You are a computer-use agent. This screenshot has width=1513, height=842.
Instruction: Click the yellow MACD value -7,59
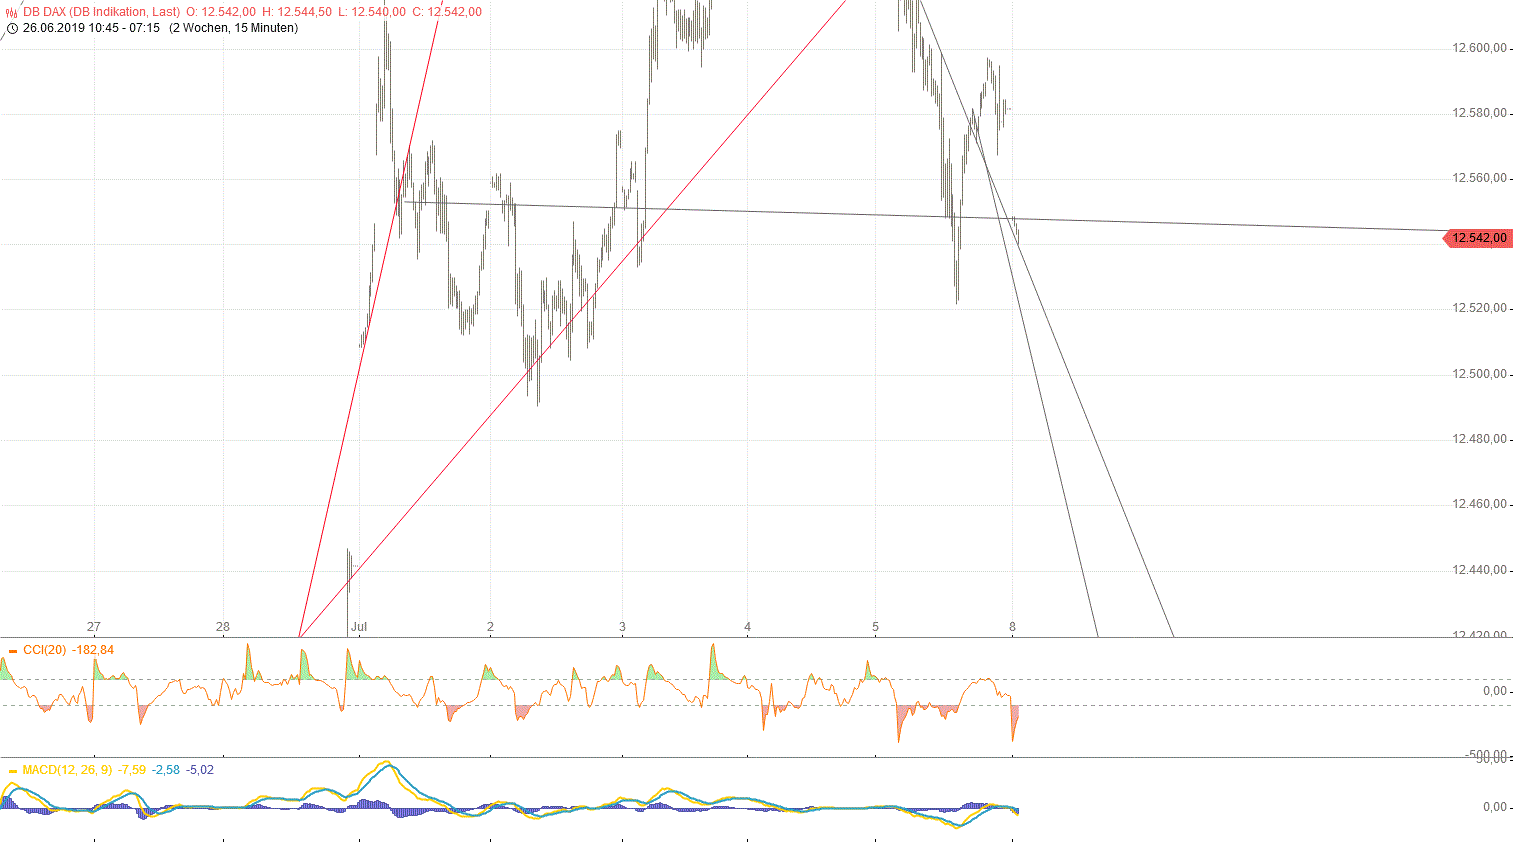pyautogui.click(x=131, y=770)
